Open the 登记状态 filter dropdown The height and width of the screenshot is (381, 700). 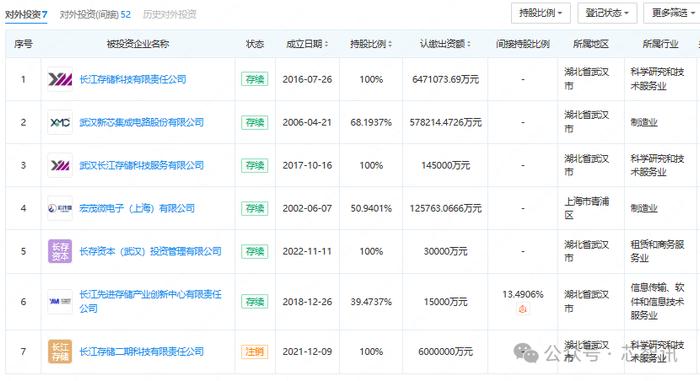coord(607,13)
